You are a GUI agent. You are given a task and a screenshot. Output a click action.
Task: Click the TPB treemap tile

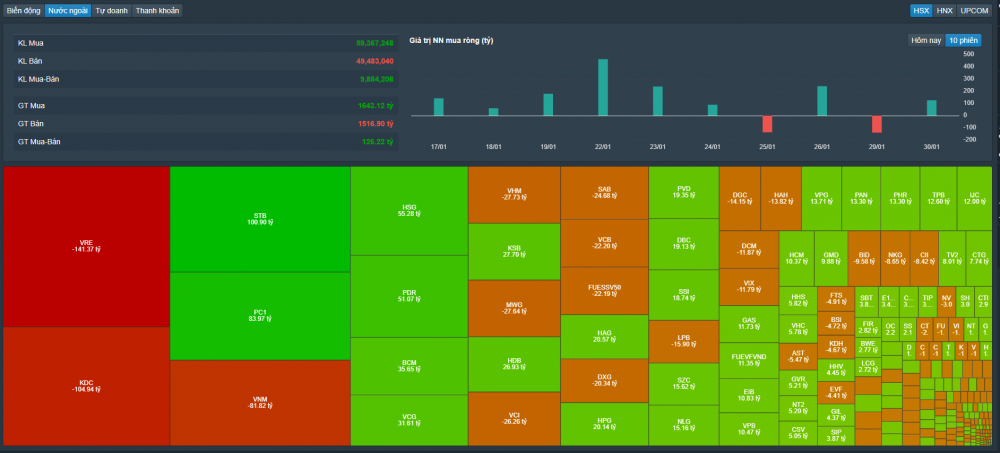[938, 198]
